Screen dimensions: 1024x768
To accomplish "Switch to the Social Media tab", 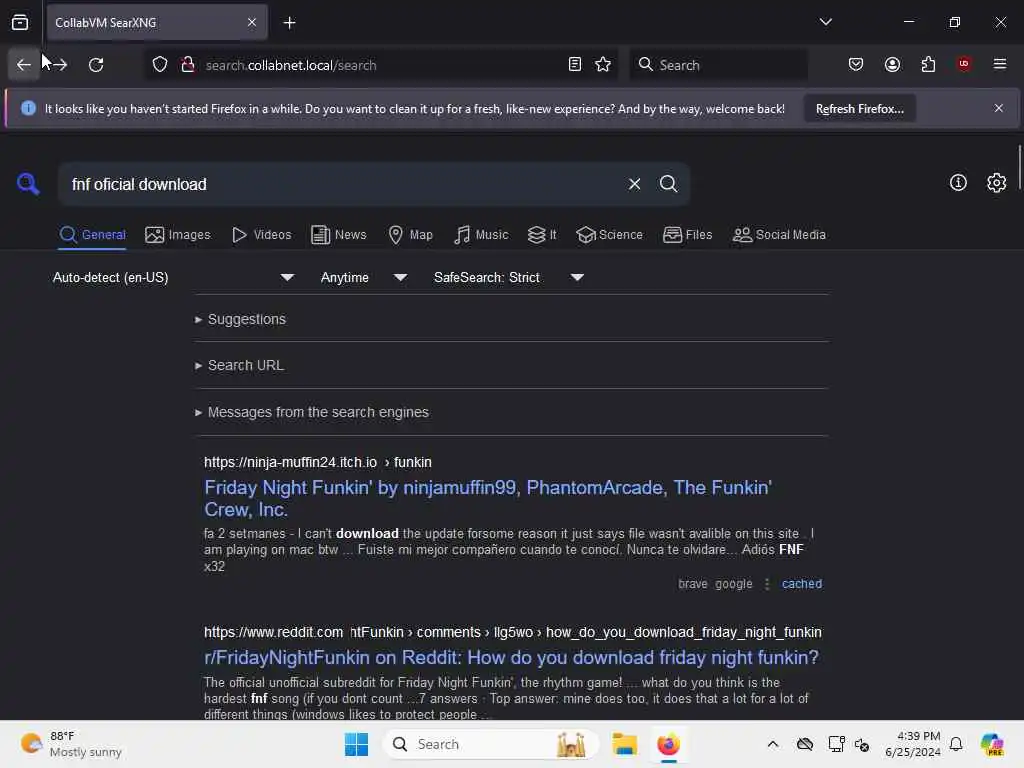I will point(778,235).
